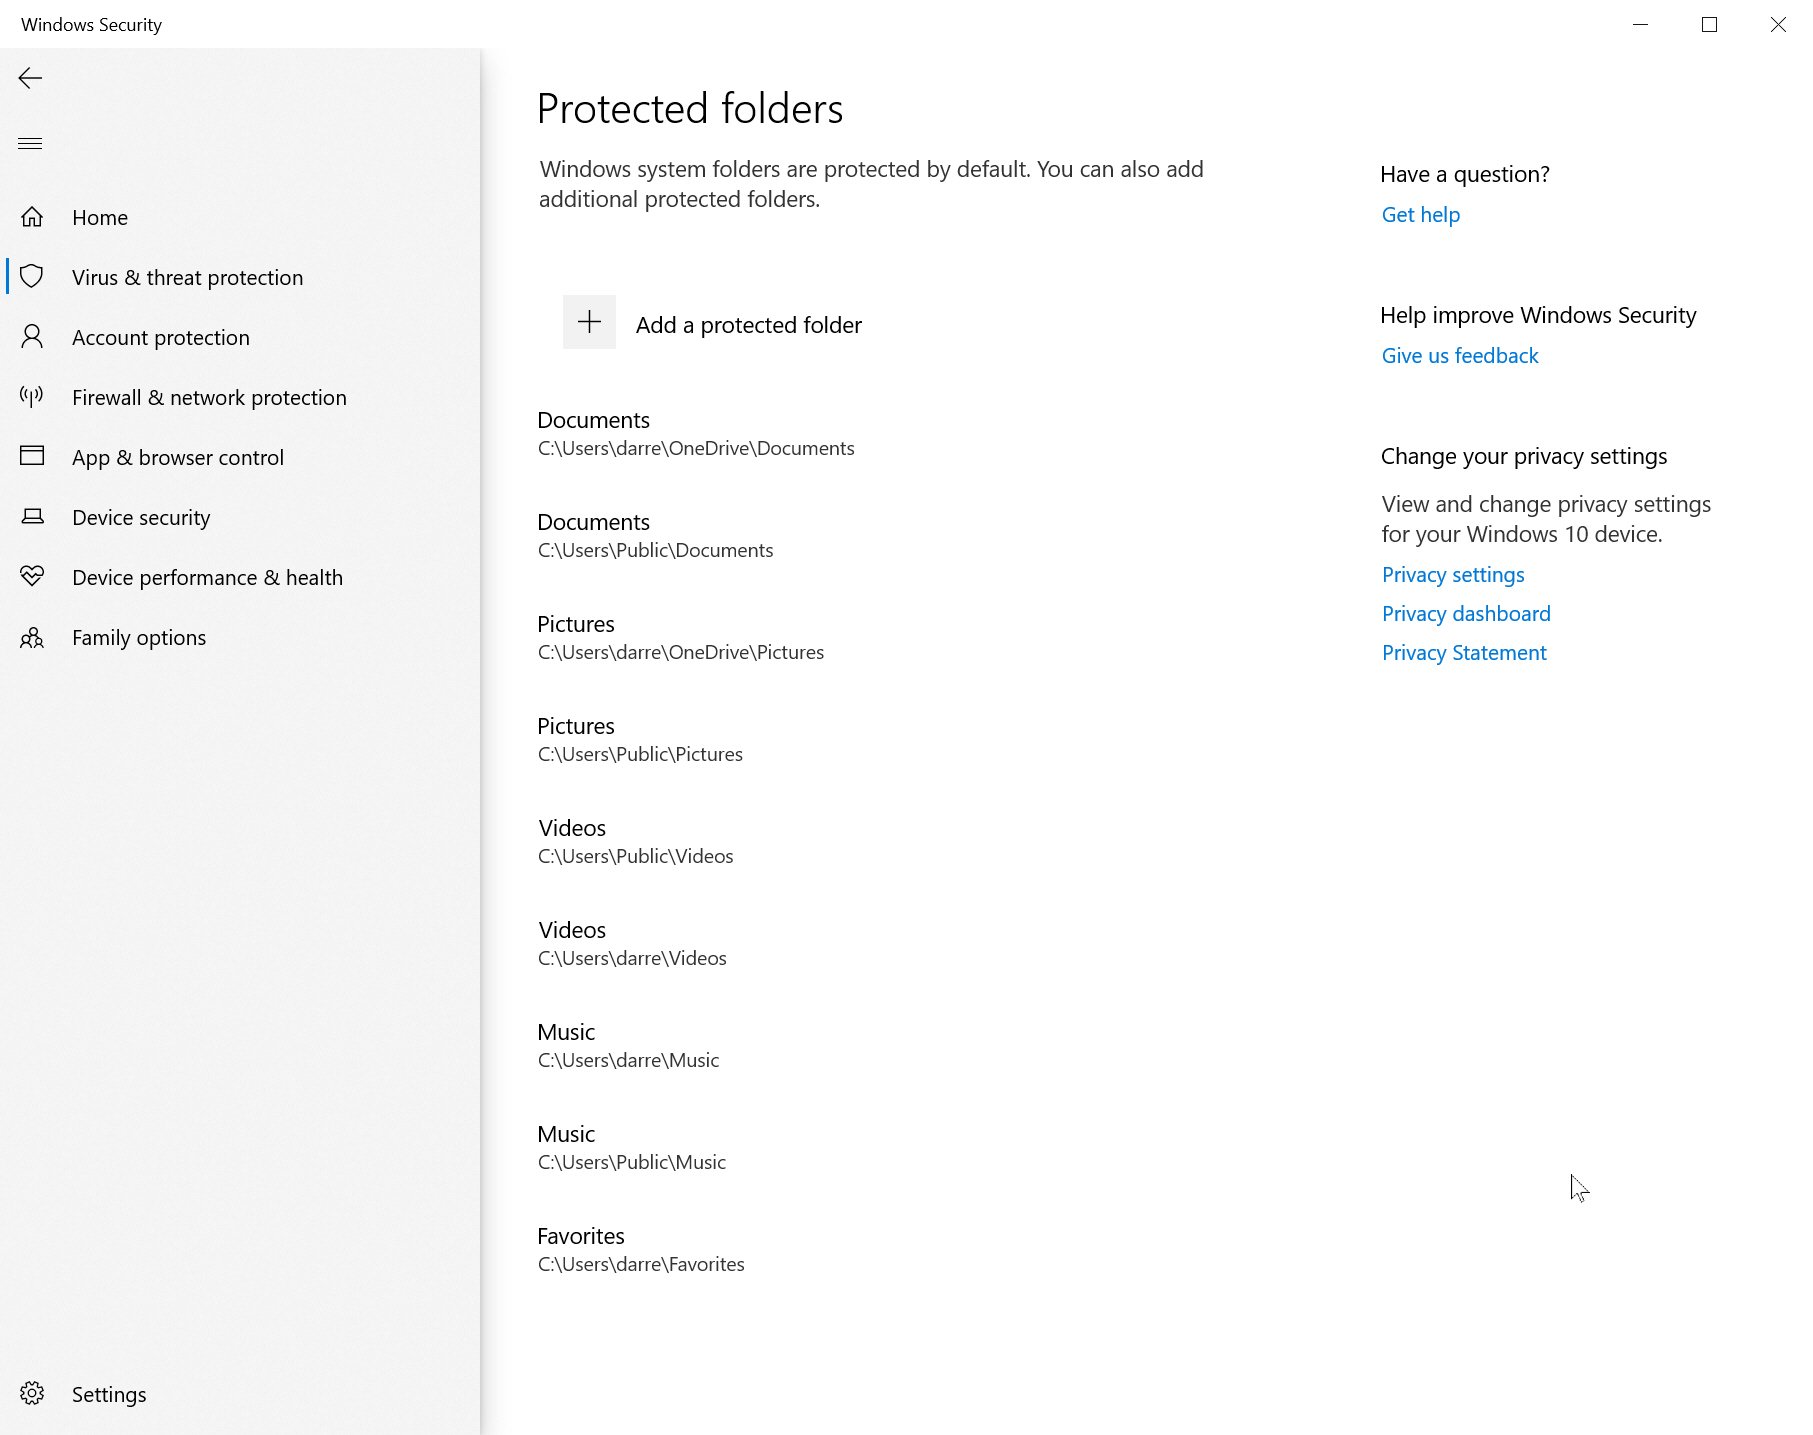This screenshot has height=1435, width=1813.
Task: Open Privacy settings link
Action: pos(1453,575)
